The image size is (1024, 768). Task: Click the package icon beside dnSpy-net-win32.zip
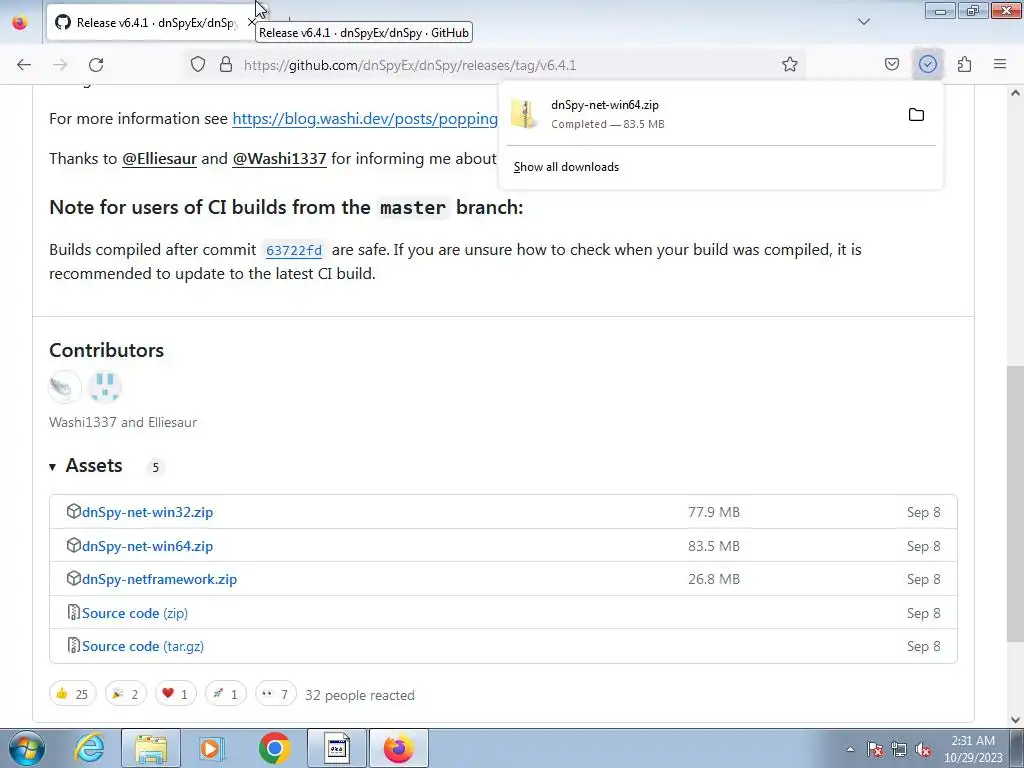click(x=74, y=511)
